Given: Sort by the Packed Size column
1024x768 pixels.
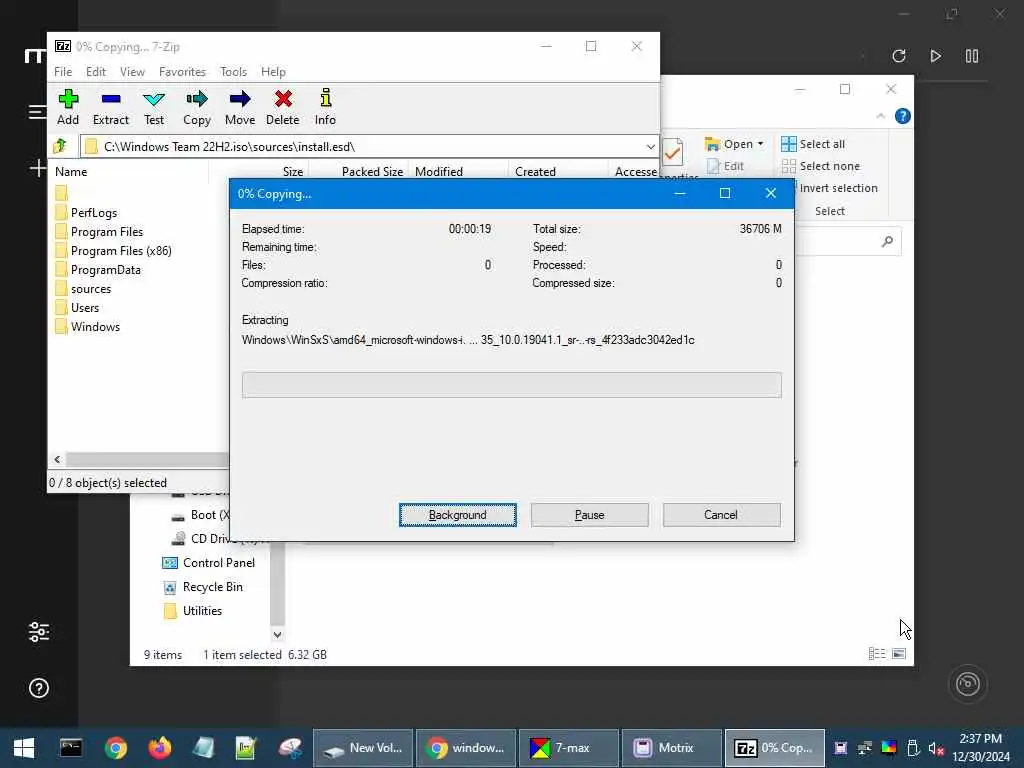Looking at the screenshot, I should click(x=372, y=172).
